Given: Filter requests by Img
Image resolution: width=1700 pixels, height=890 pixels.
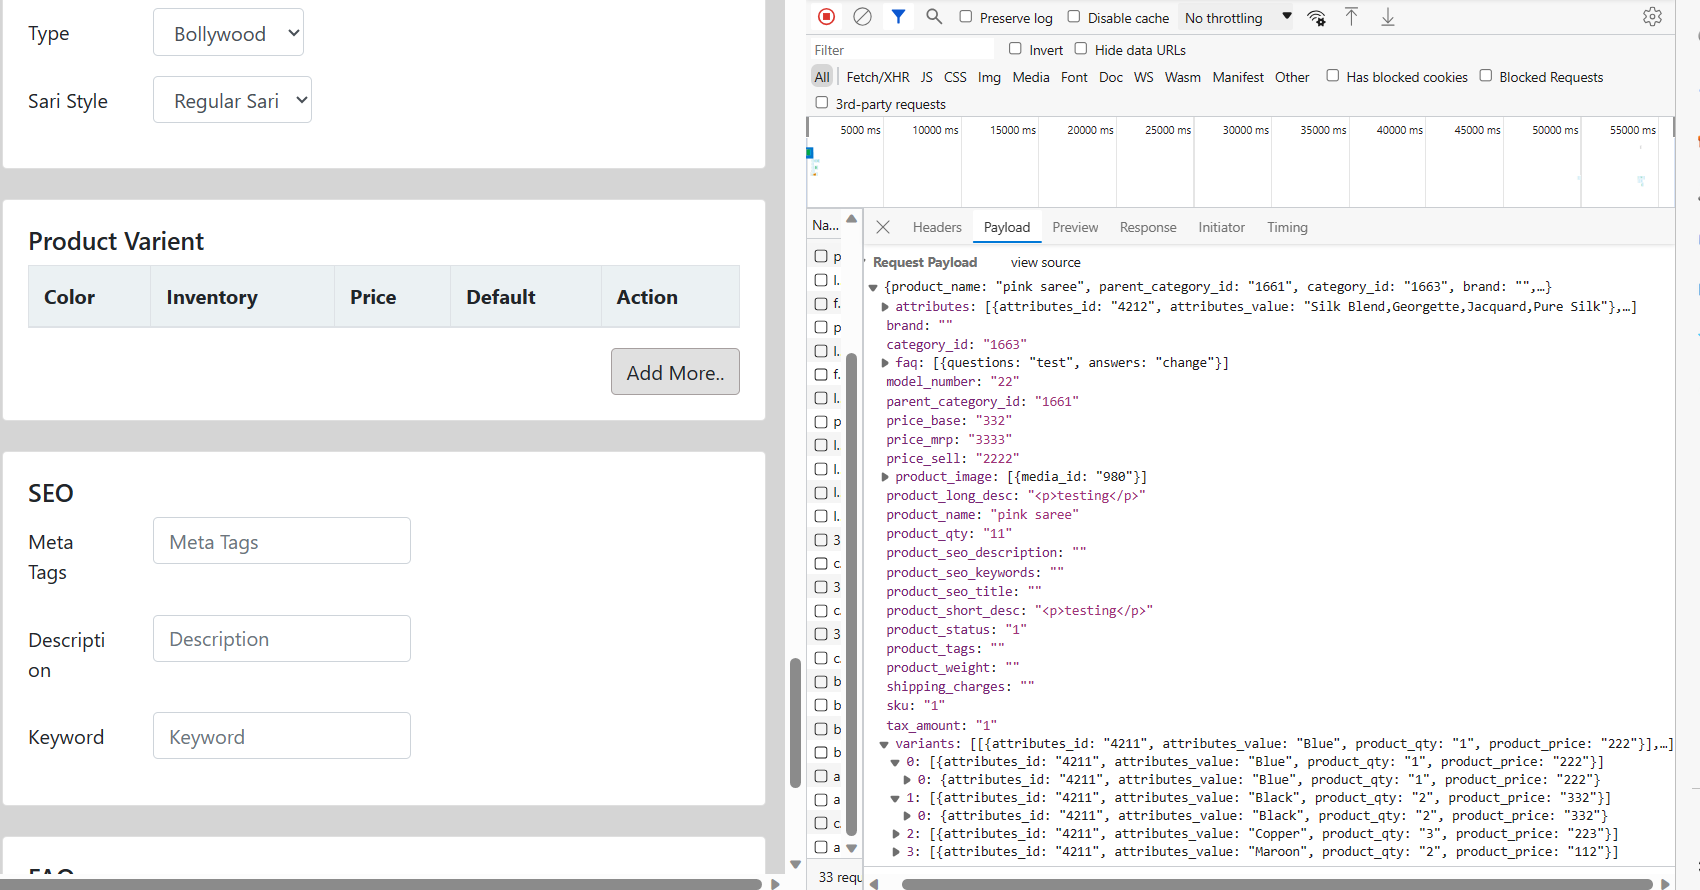Looking at the screenshot, I should click(989, 77).
